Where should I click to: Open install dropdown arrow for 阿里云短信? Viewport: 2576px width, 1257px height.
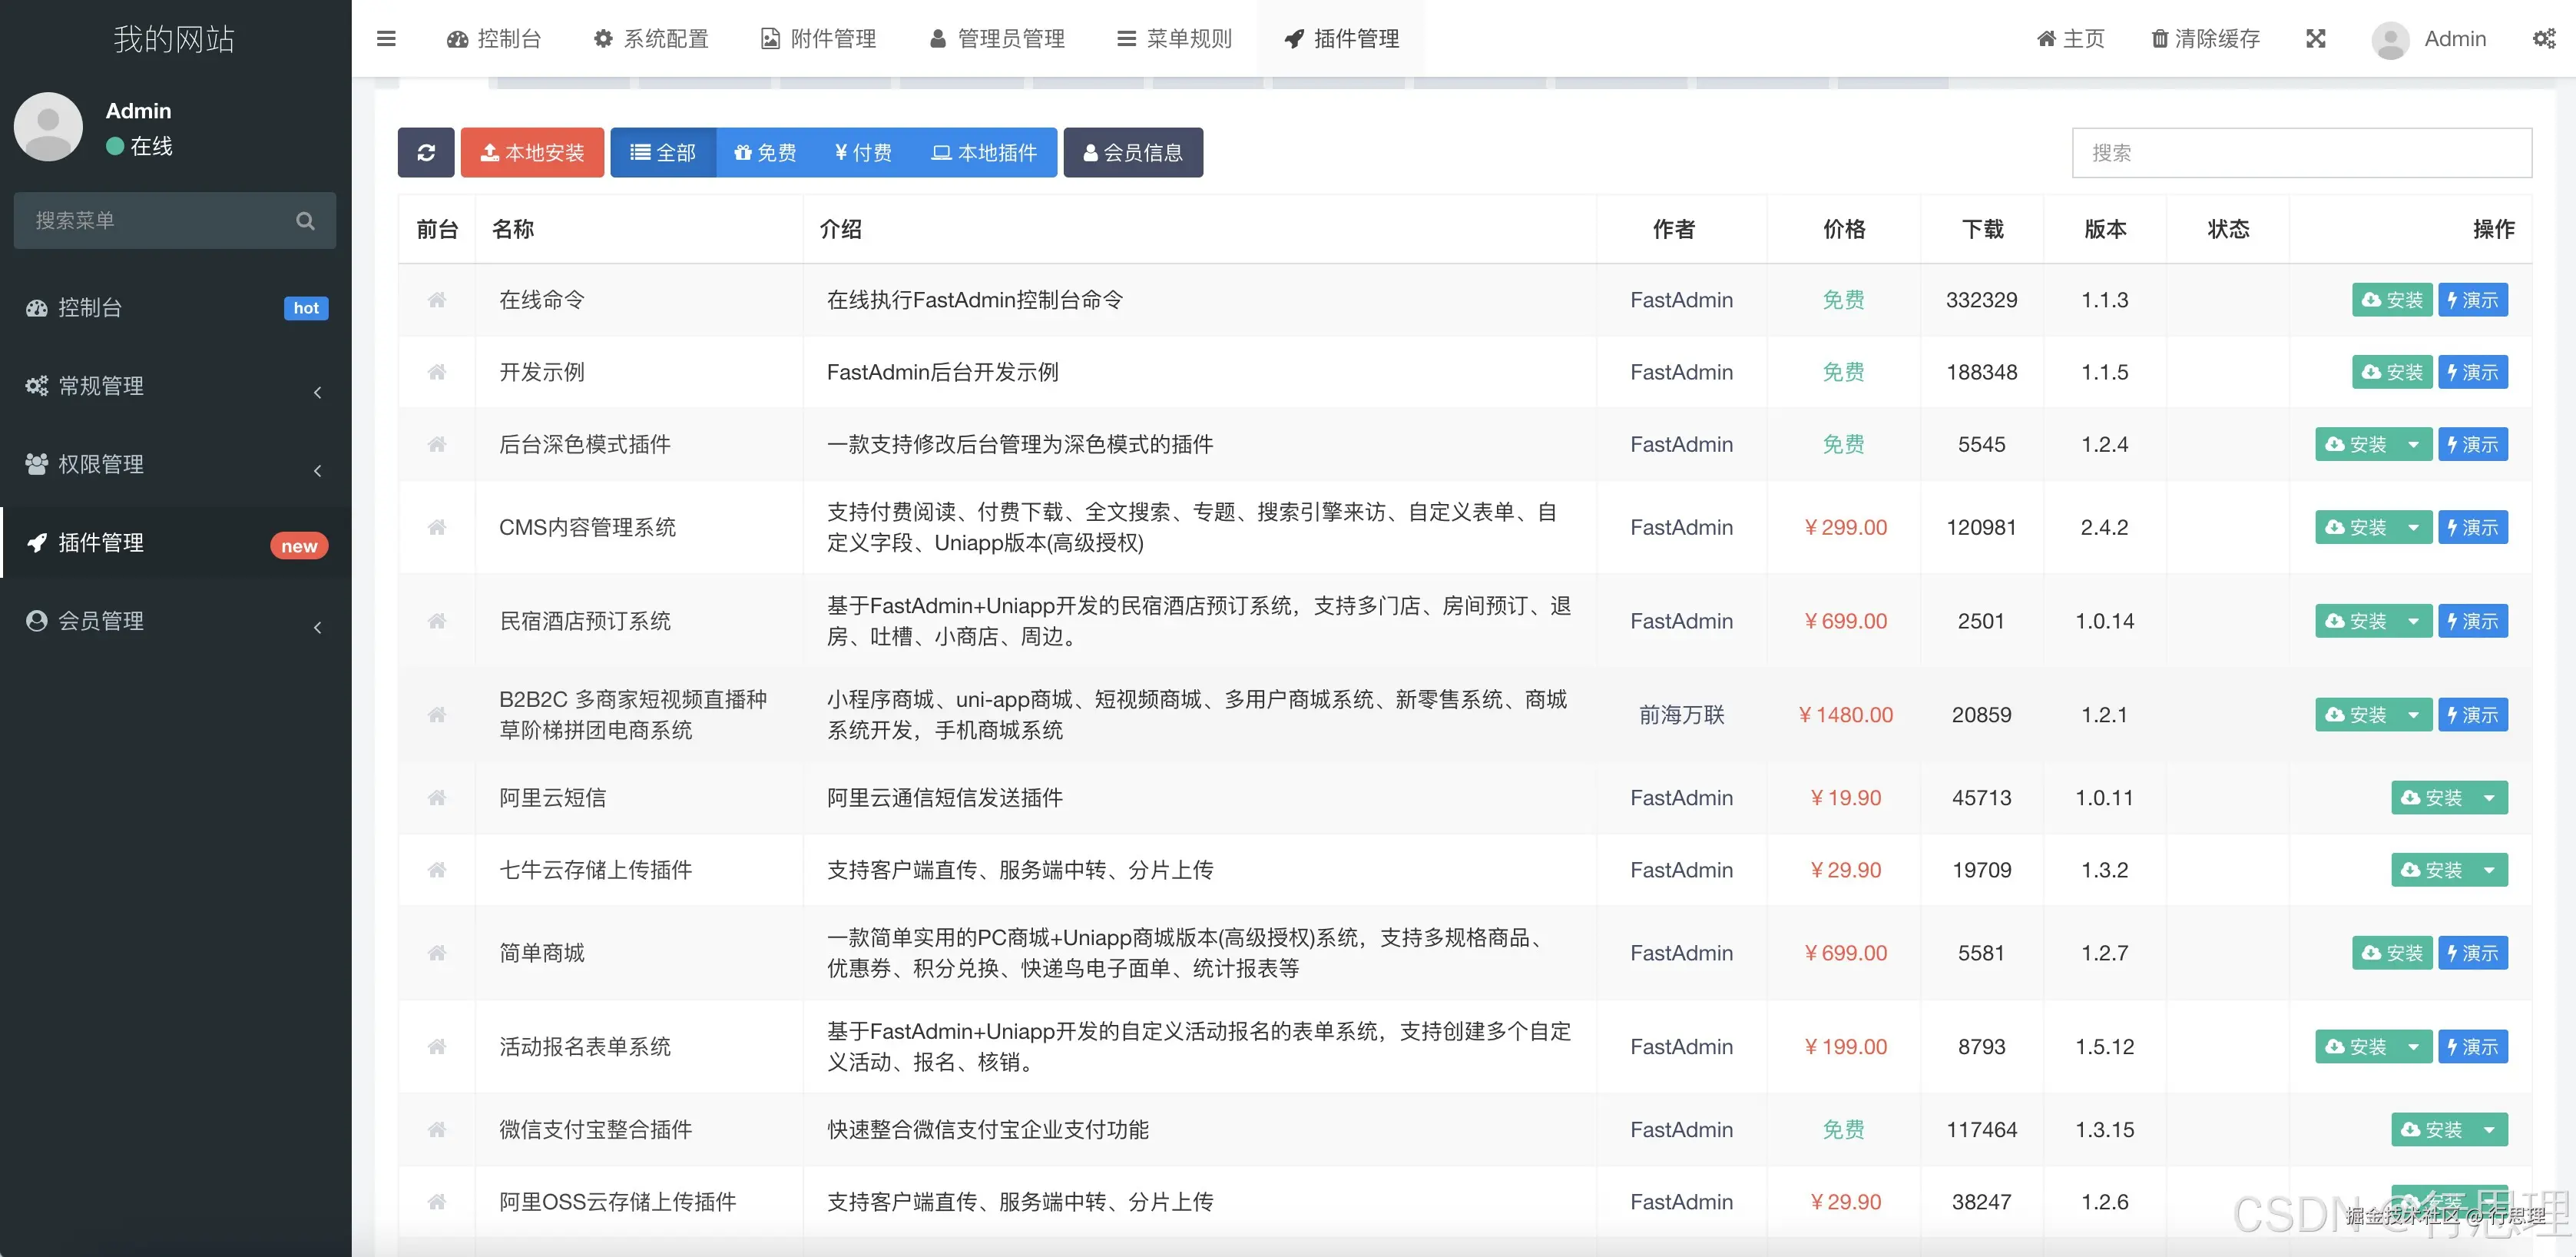2489,798
